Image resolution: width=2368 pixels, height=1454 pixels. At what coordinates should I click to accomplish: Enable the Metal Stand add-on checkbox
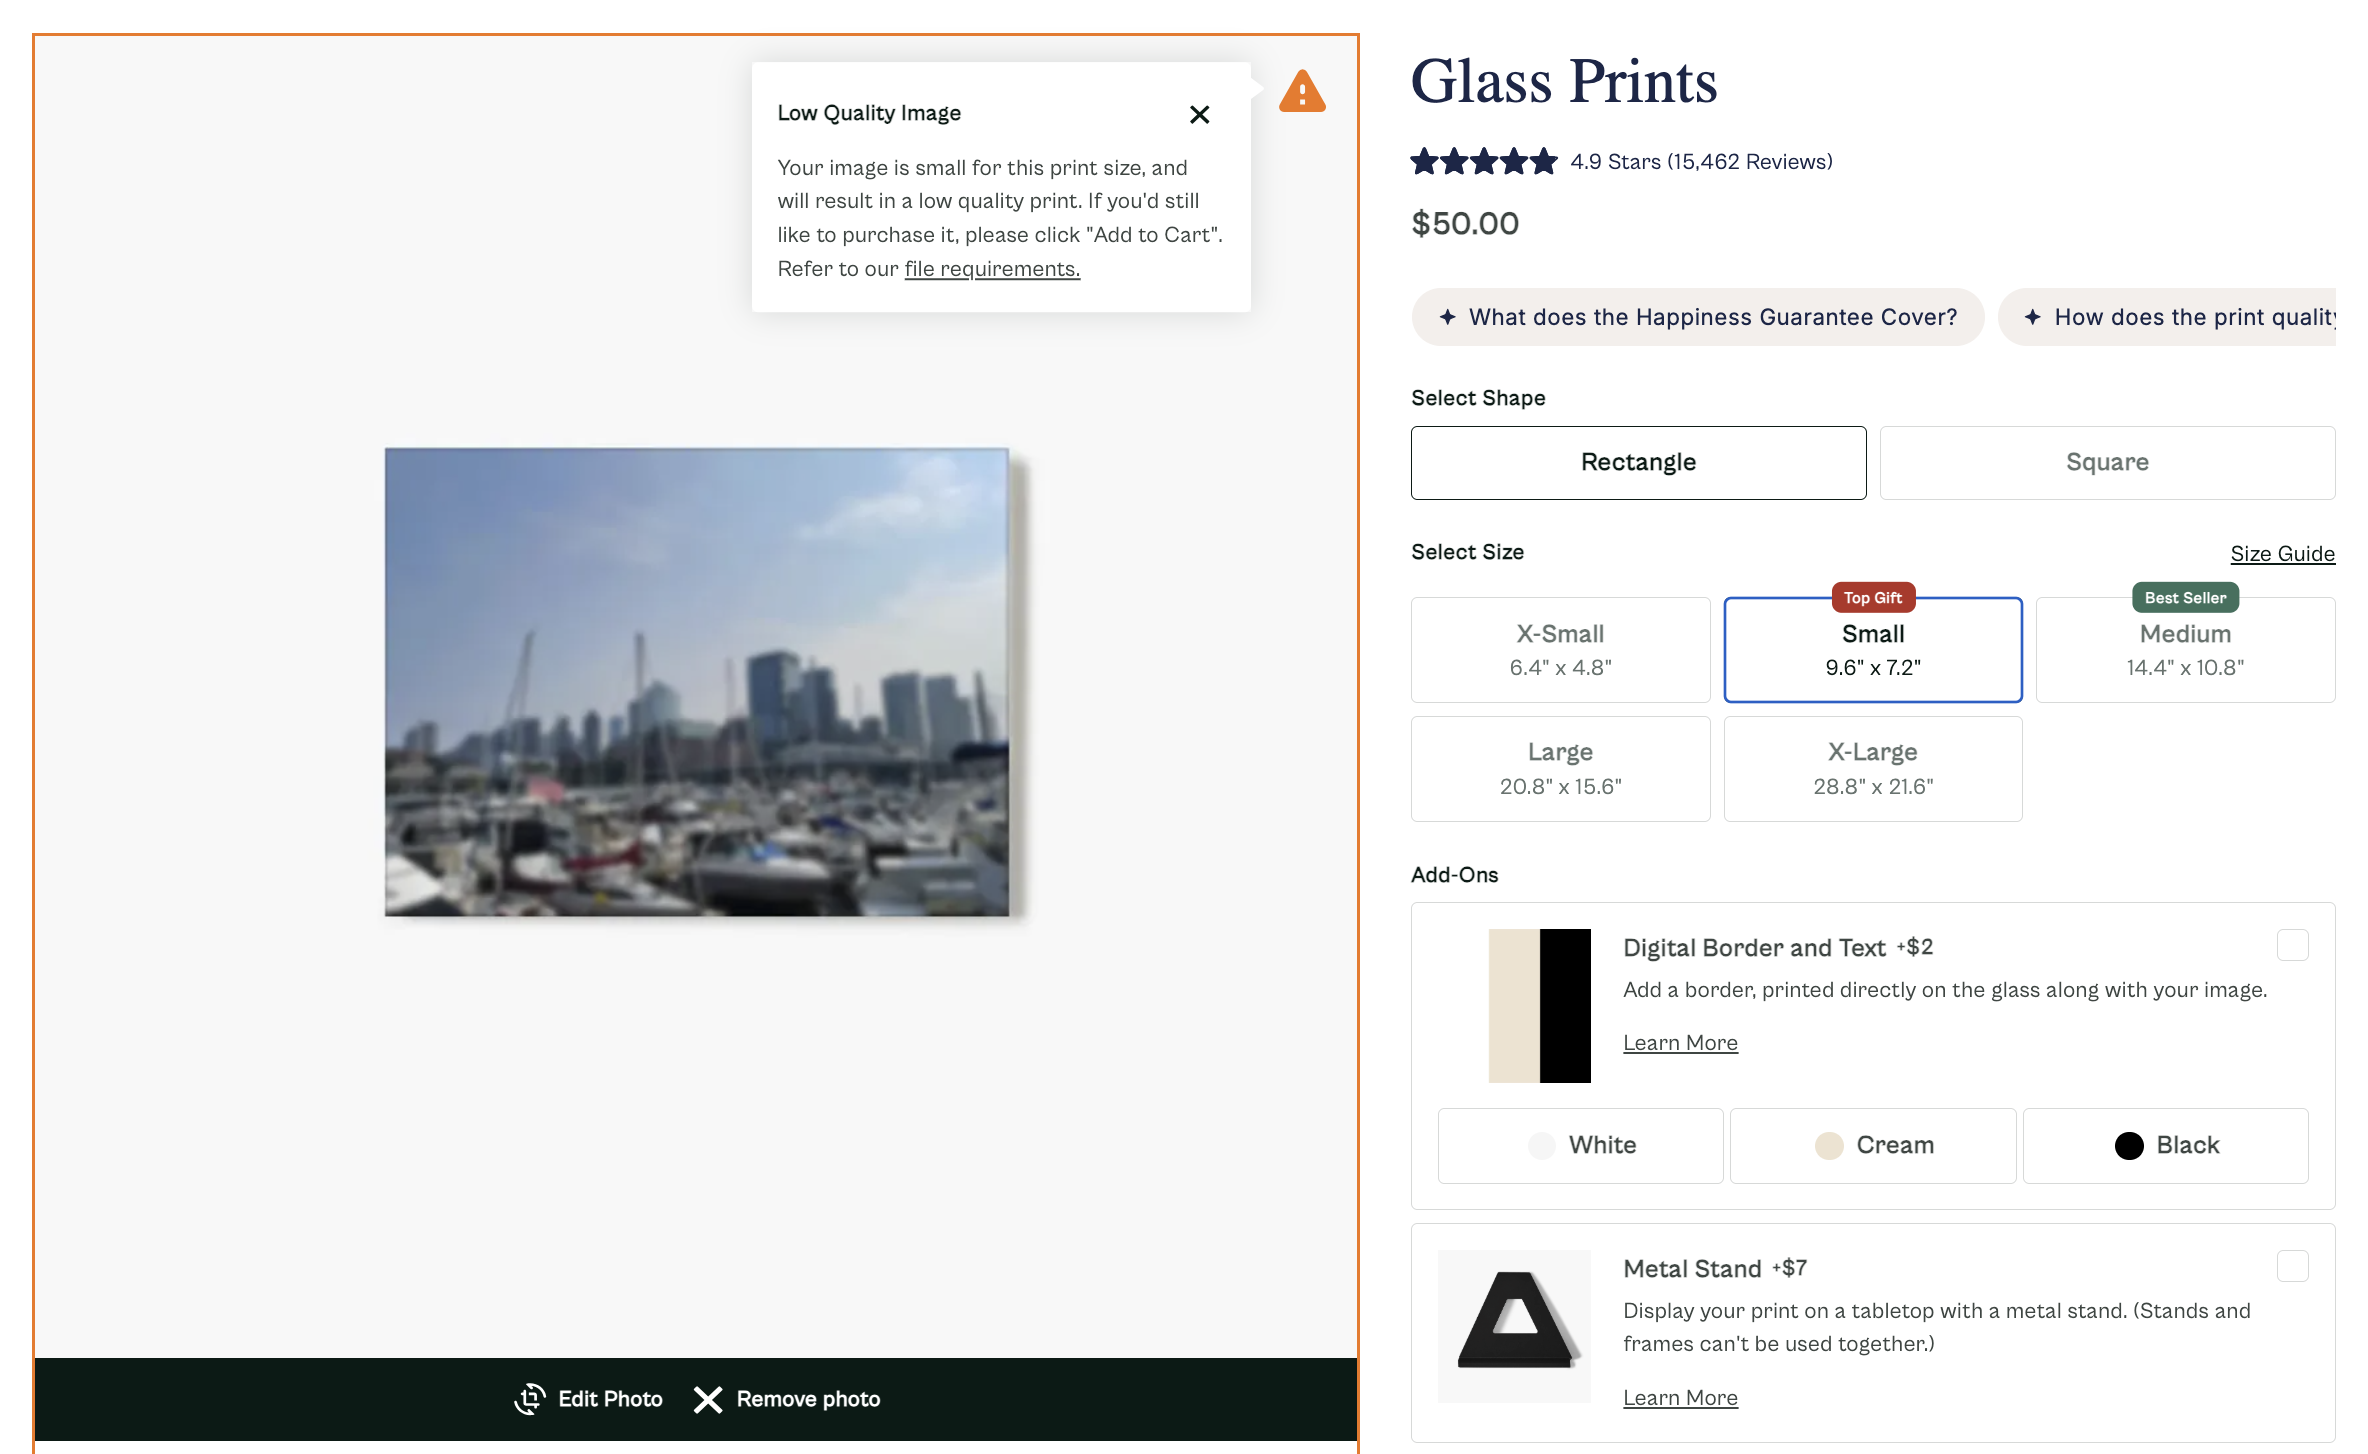[2292, 1266]
